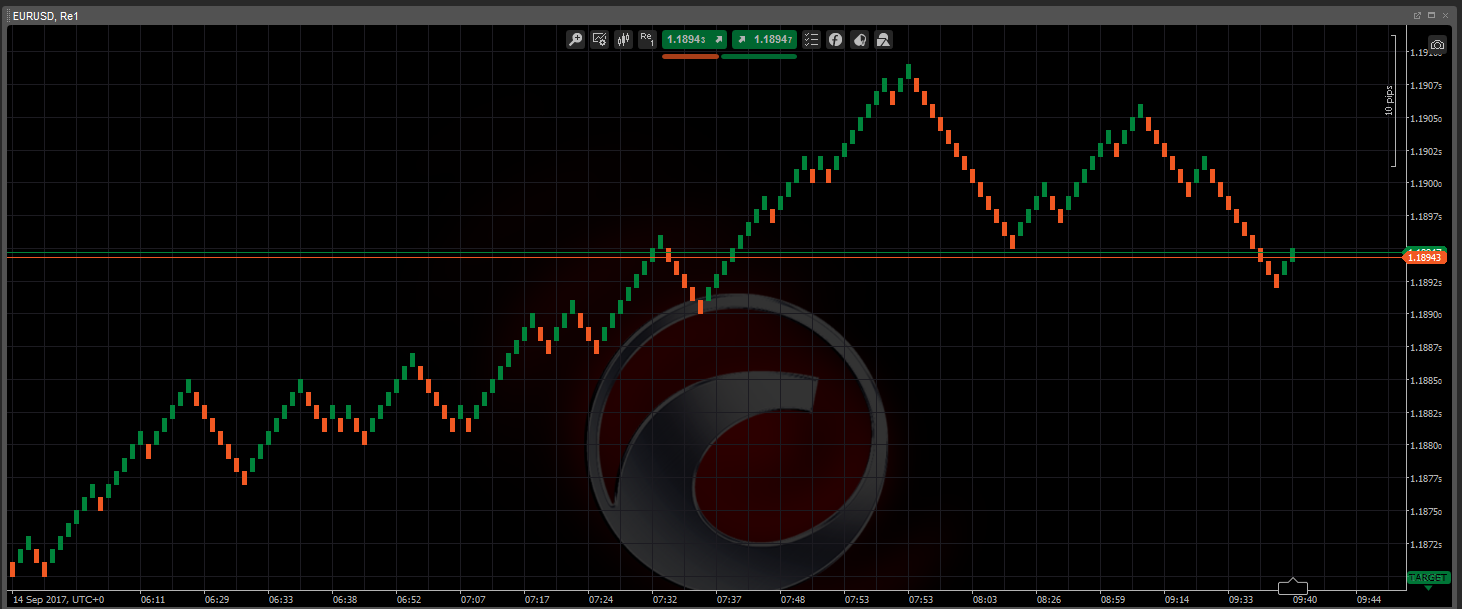This screenshot has height=609, width=1462.
Task: Click the buy button at 1.18947
Action: coord(764,40)
